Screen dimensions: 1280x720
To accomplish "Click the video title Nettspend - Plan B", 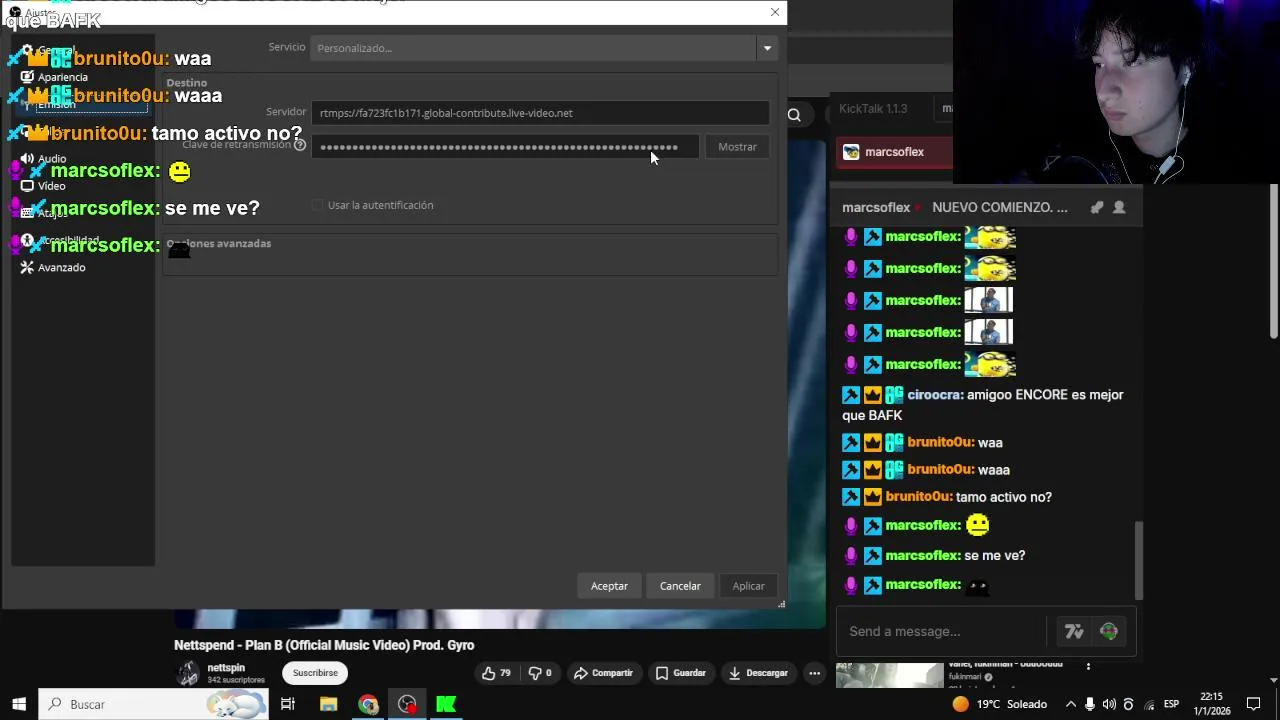I will [x=324, y=645].
